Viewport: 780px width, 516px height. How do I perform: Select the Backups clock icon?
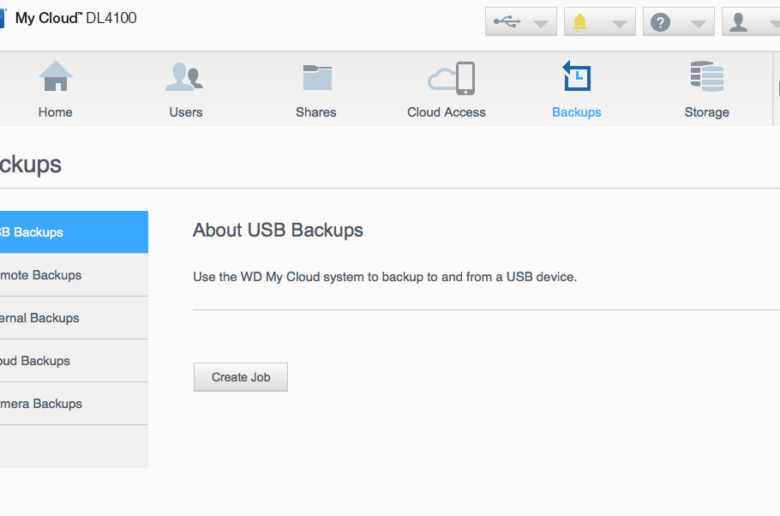point(577,76)
